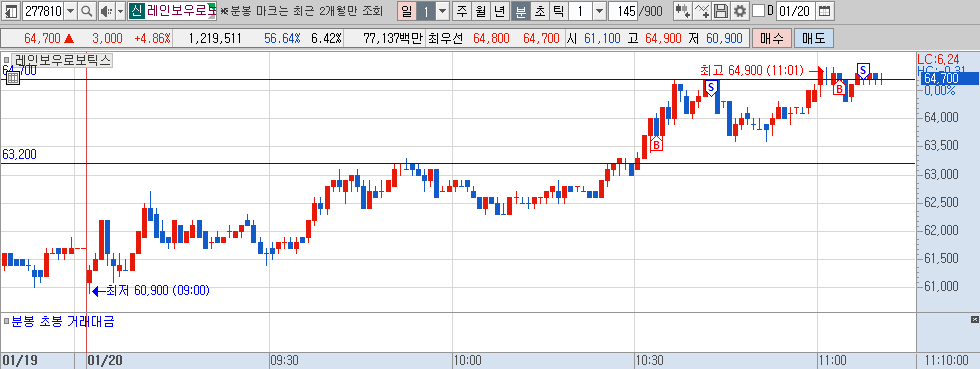980x369 pixels.
Task: Close the volume panel with the X button
Action: pyautogui.click(x=974, y=320)
